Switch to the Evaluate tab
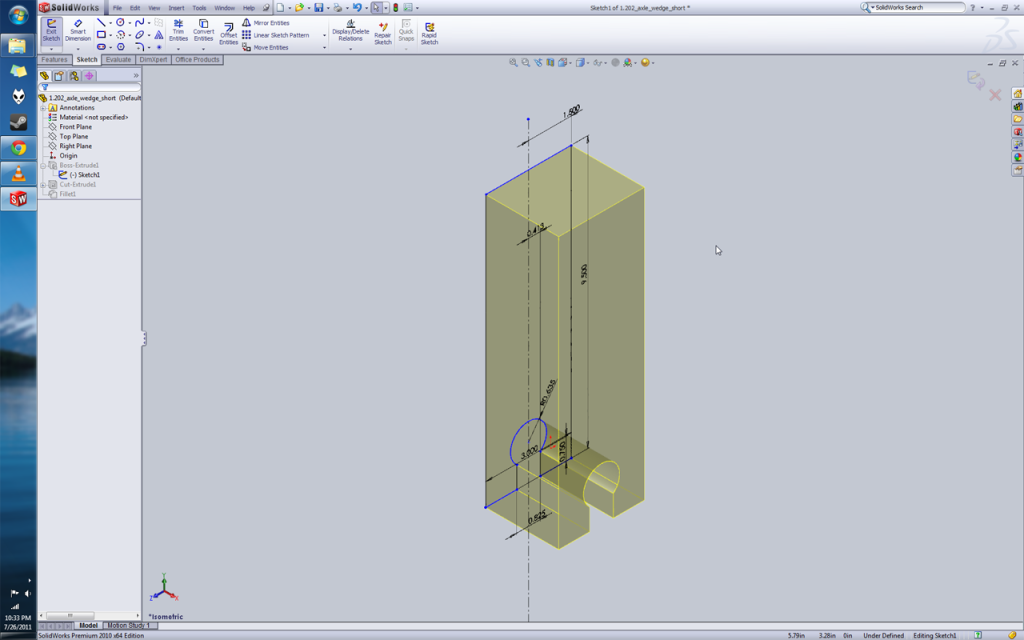Screen dimensions: 1024x640 [118, 59]
